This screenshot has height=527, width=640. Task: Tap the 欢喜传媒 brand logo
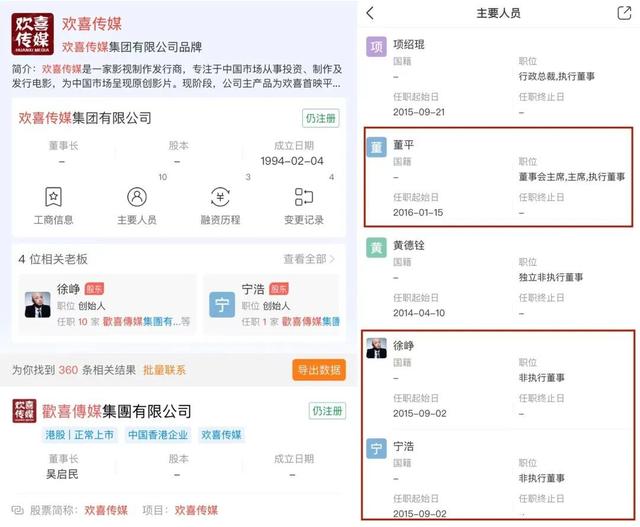click(x=33, y=34)
